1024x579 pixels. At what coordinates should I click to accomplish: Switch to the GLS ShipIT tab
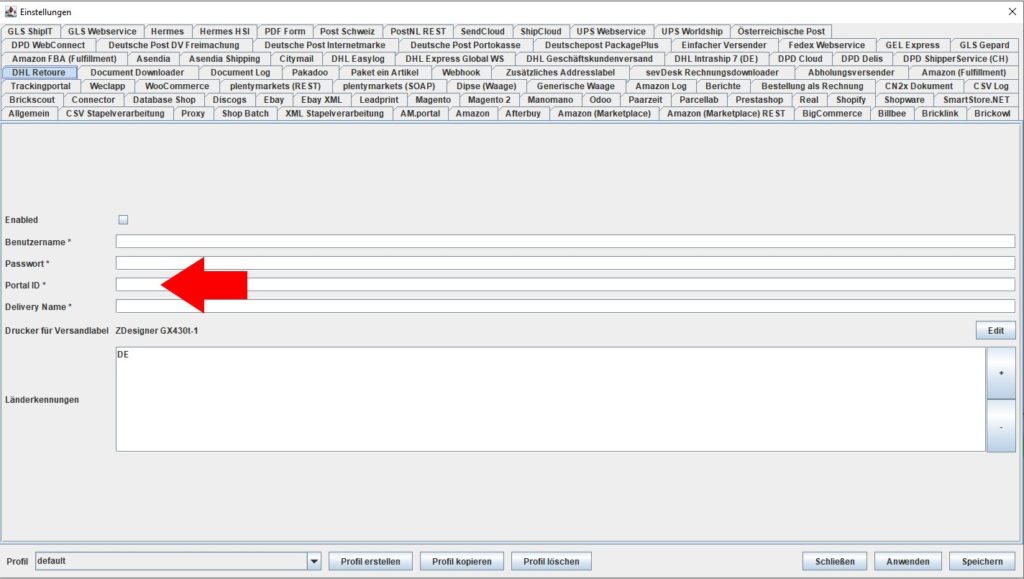(30, 31)
